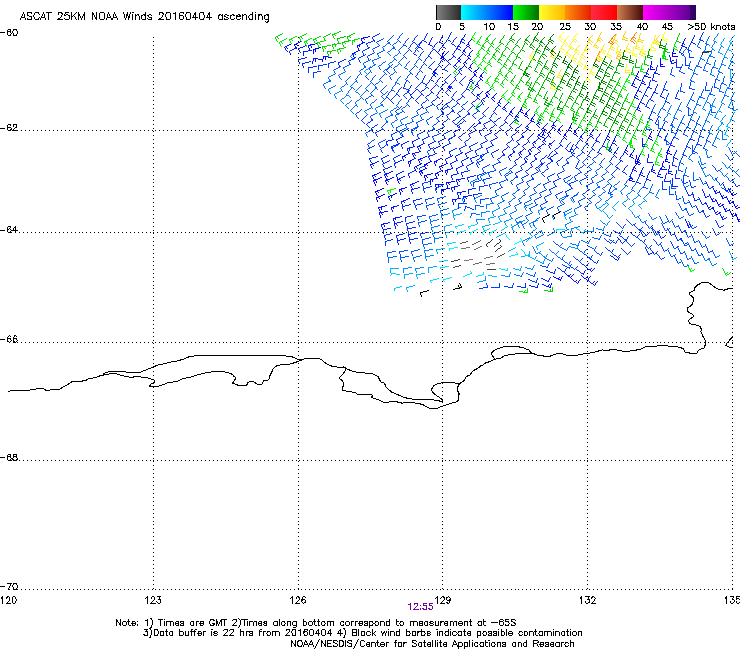The width and height of the screenshot is (740, 650).
Task: Click the purple 12:55 timestamp
Action: click(x=420, y=607)
